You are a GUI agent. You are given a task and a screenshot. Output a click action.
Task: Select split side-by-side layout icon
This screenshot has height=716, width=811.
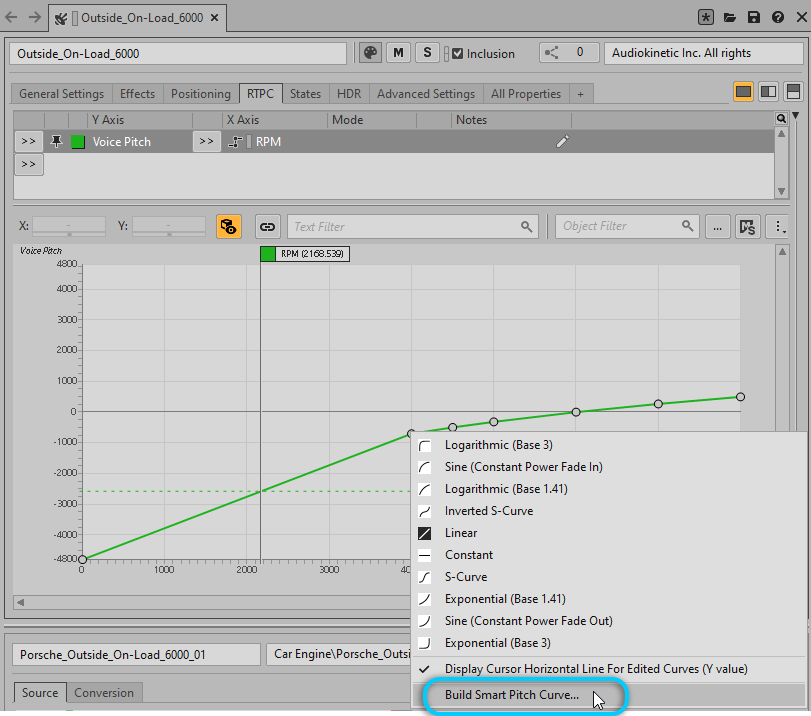click(768, 92)
